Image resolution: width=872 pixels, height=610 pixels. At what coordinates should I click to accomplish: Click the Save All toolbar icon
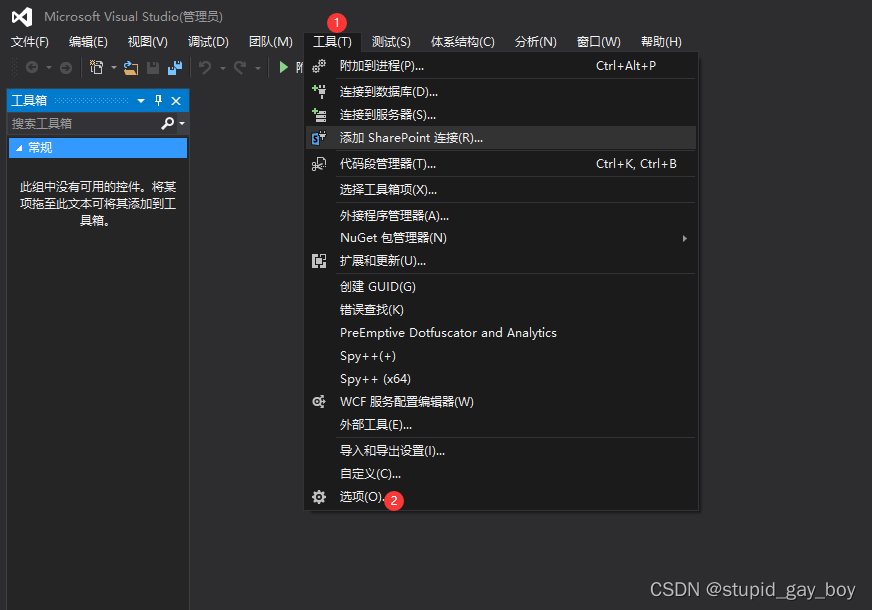point(175,67)
